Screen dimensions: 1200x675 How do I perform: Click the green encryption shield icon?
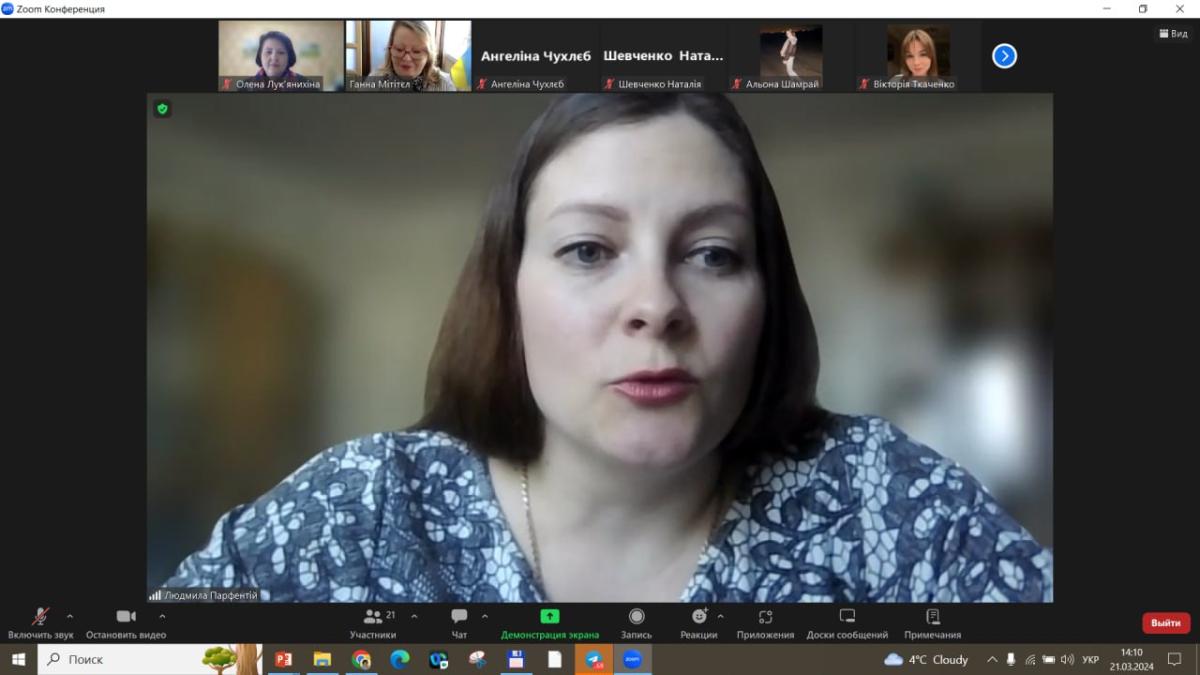162,109
